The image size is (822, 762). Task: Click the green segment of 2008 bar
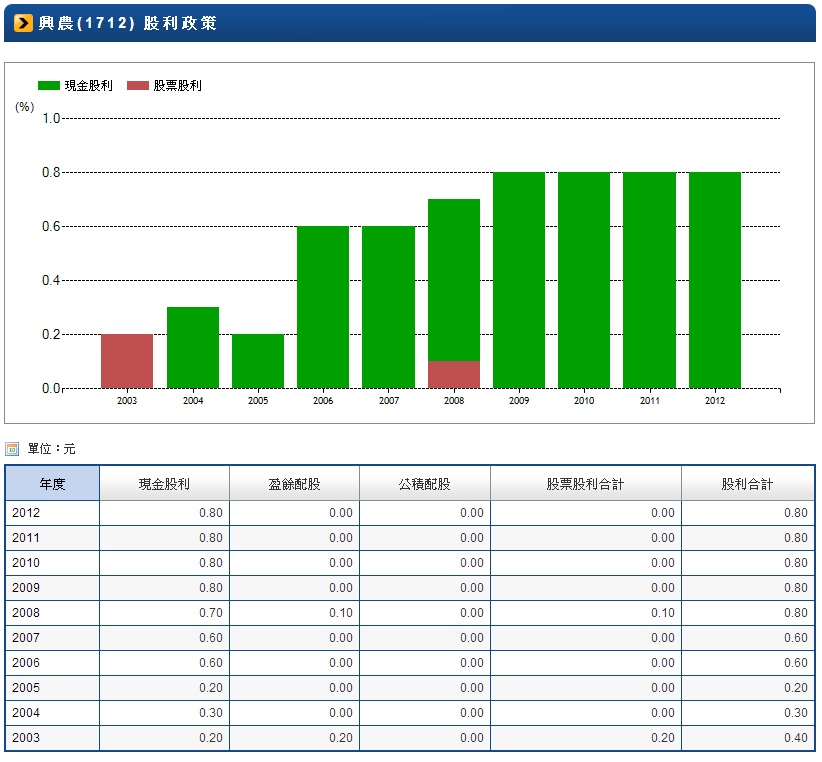click(454, 280)
